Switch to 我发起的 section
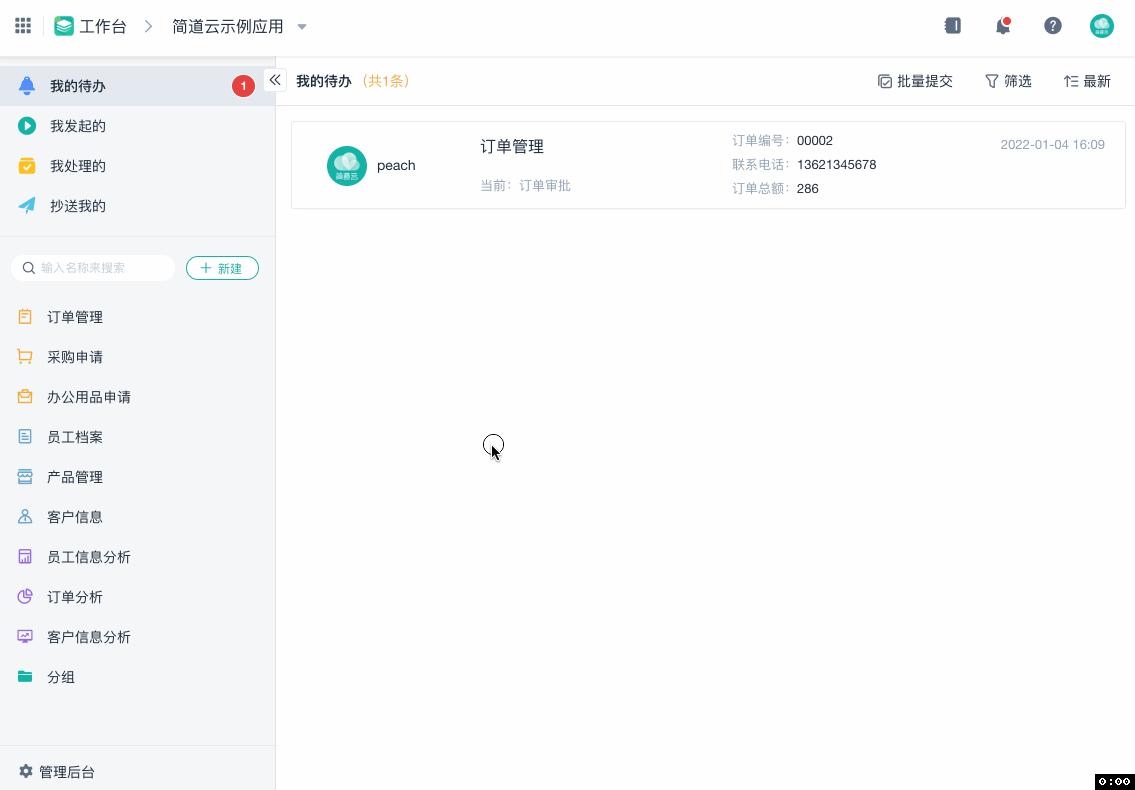Viewport: 1135px width, 790px height. [x=77, y=125]
